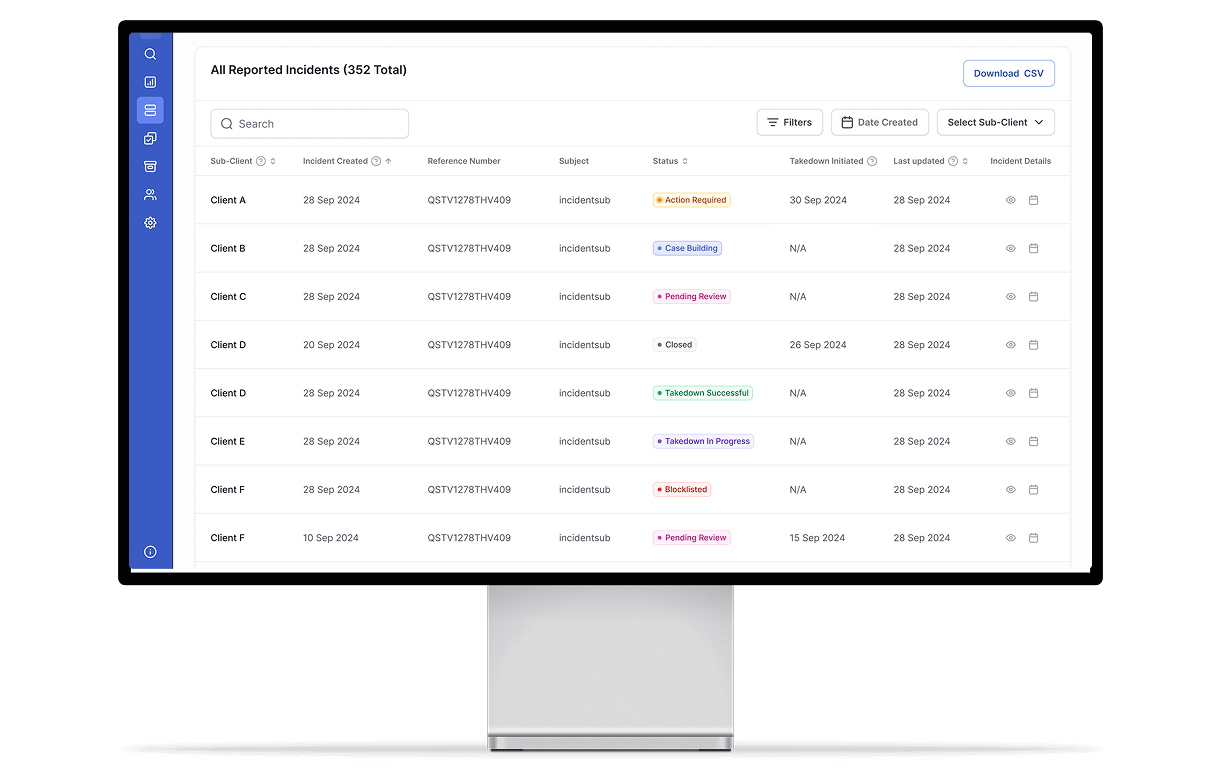This screenshot has width=1220, height=780.
Task: Click inside the Search incidents field
Action: click(x=309, y=123)
